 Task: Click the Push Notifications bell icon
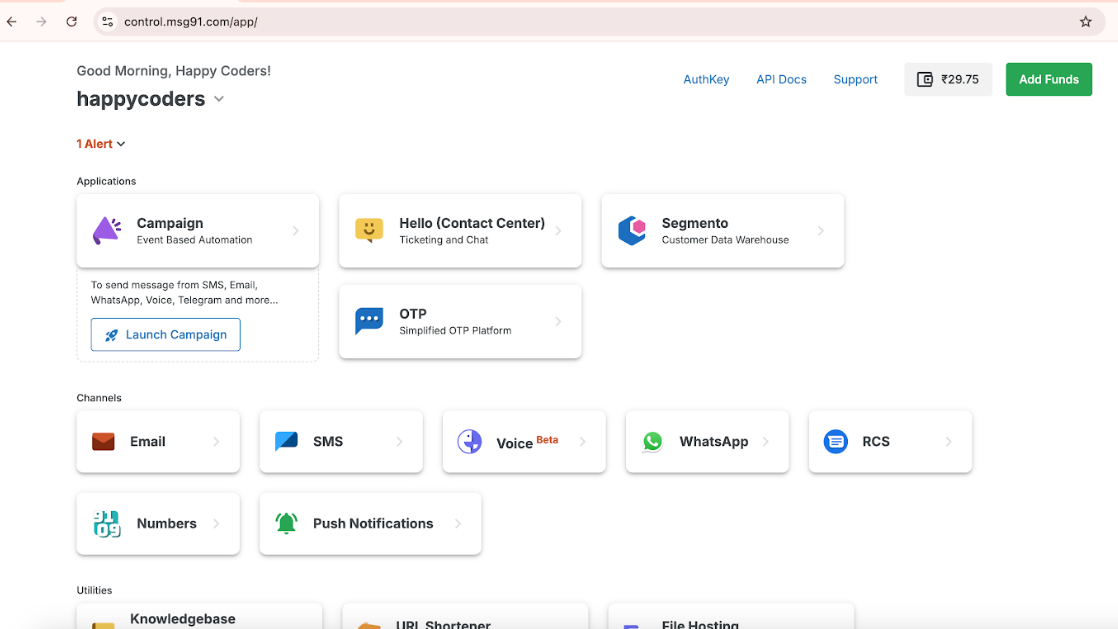[286, 523]
